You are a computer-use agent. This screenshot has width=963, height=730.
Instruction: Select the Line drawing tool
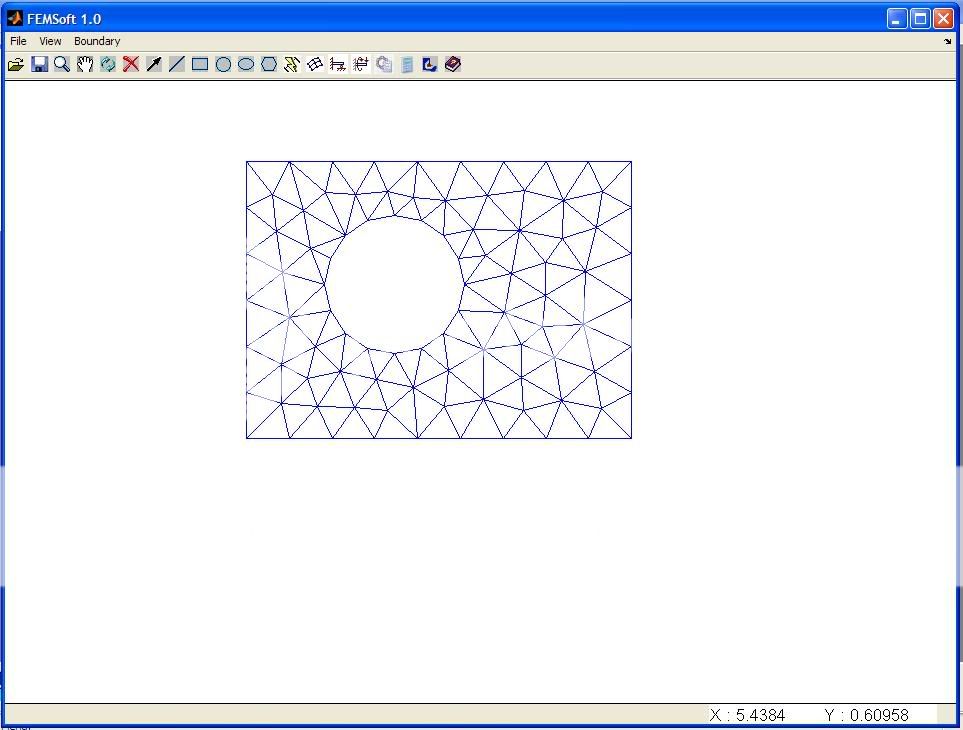click(x=177, y=65)
